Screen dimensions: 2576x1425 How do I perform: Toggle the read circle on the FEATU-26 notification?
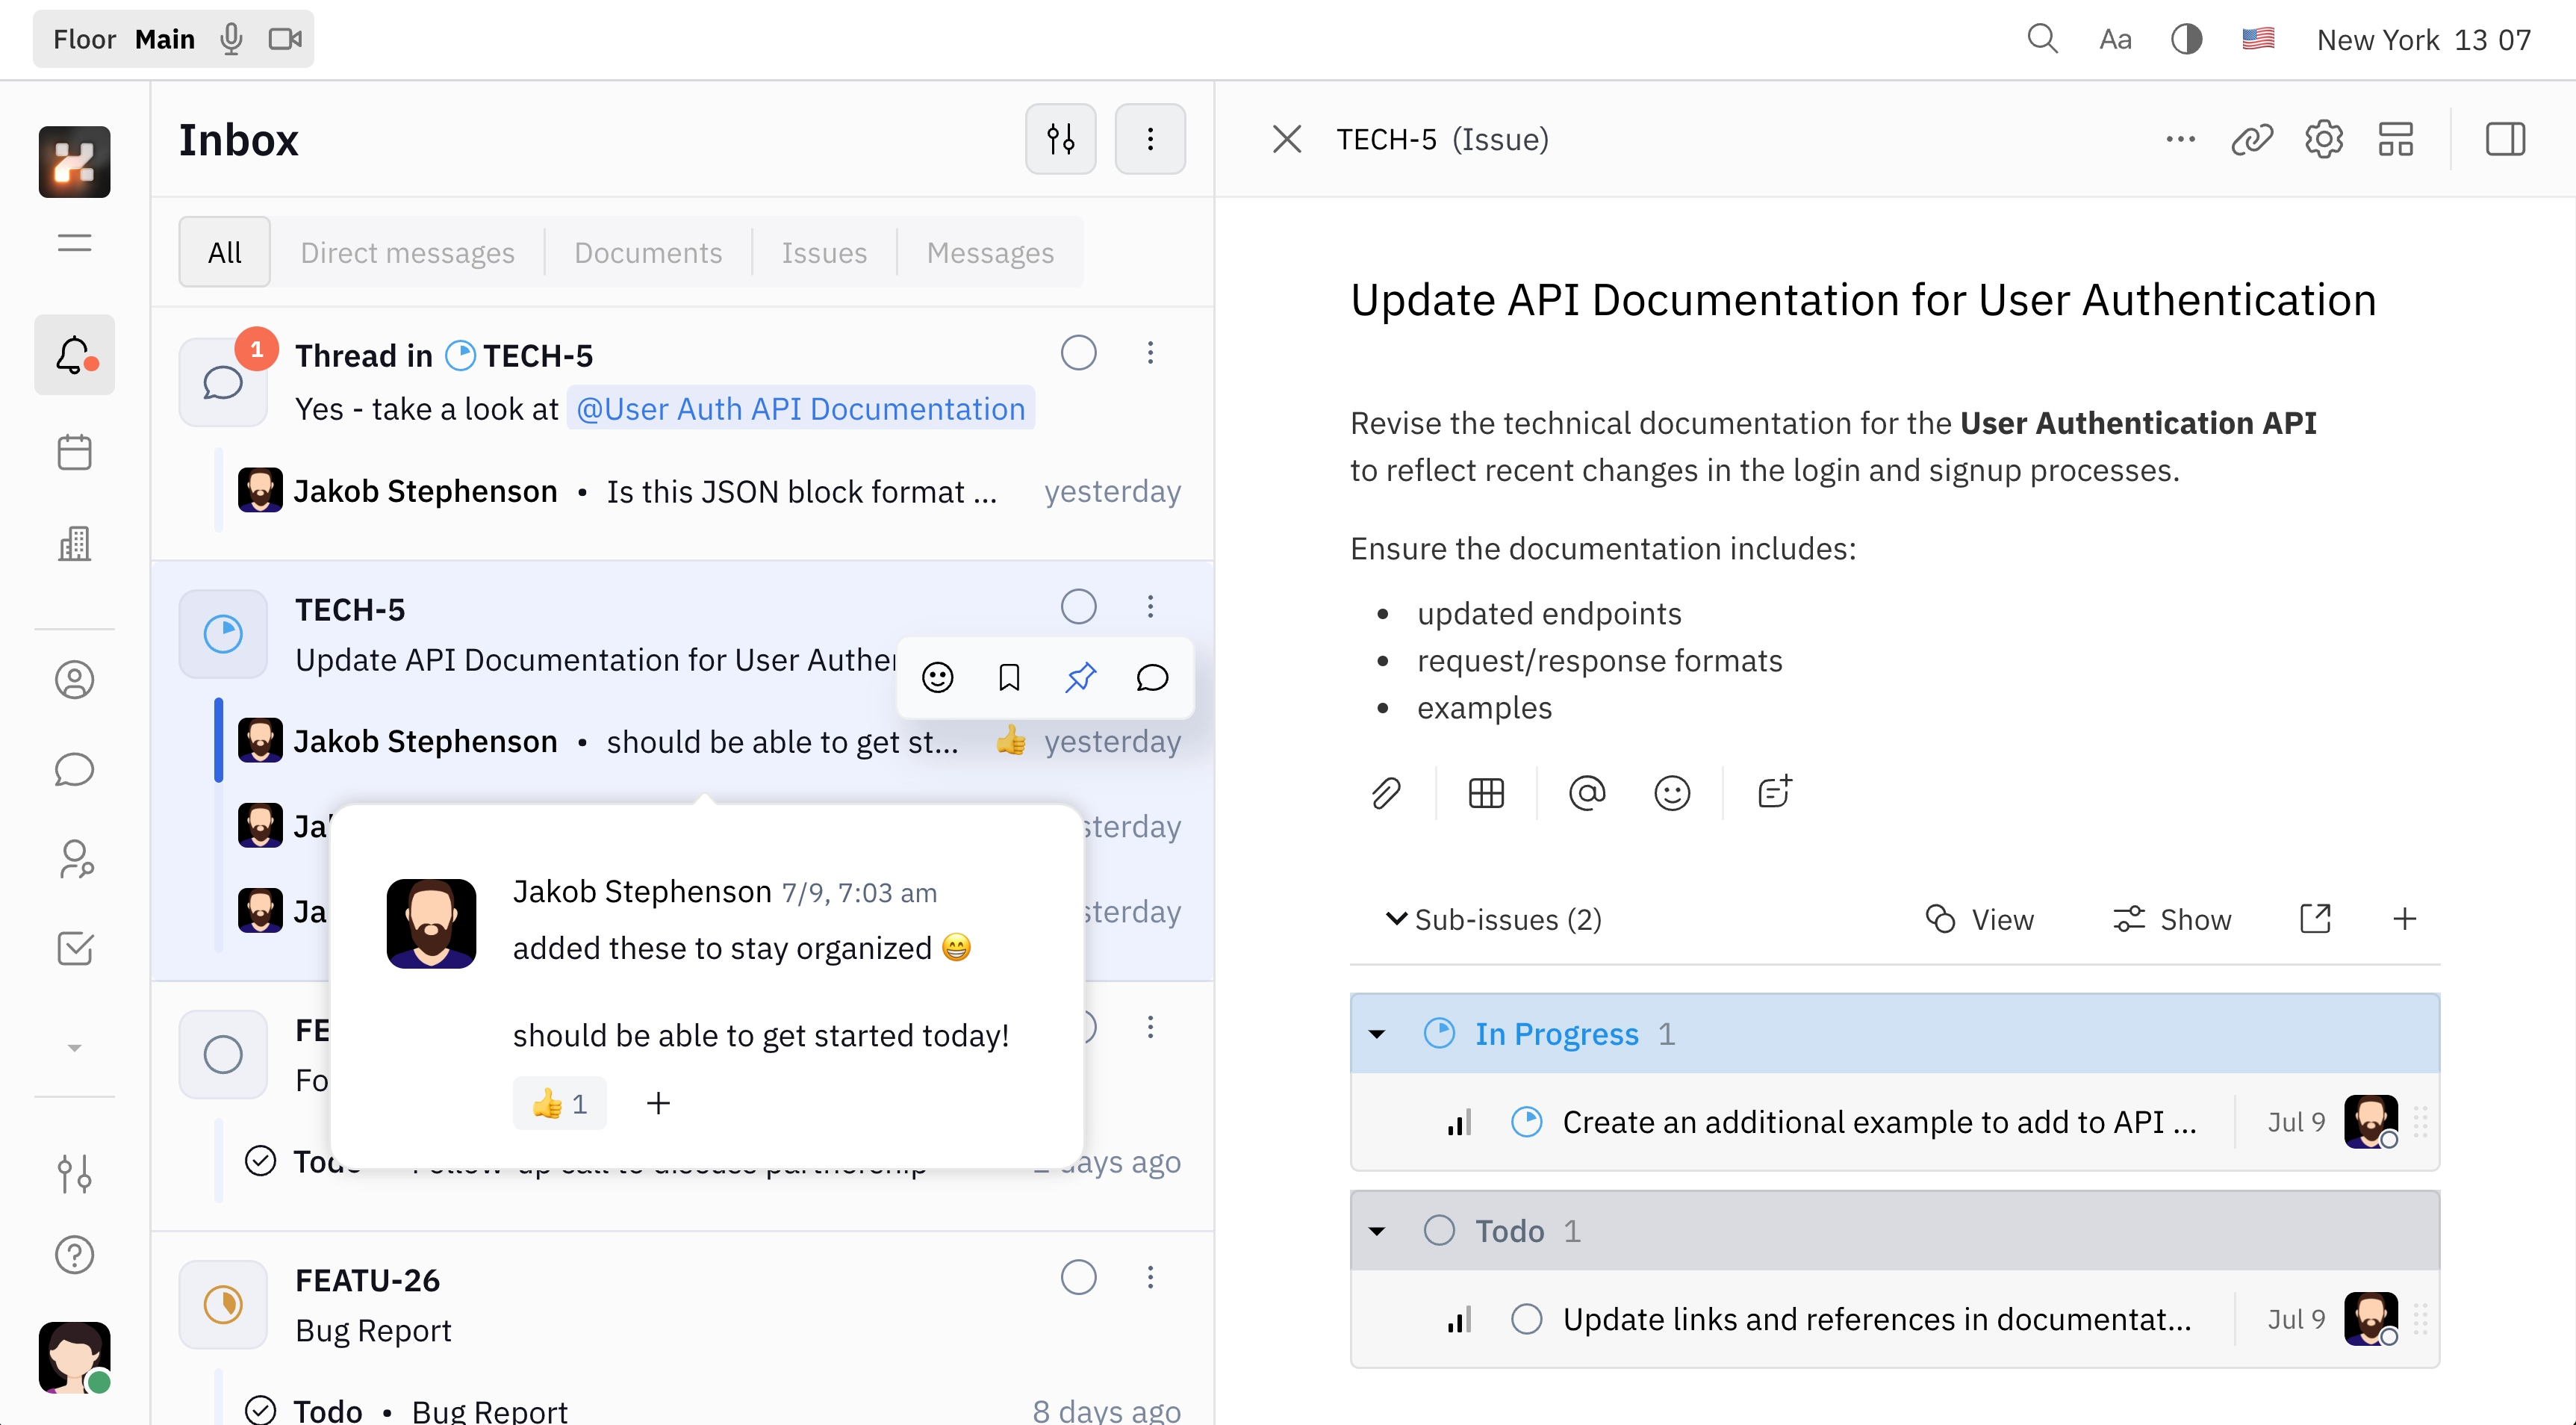(x=1078, y=1277)
